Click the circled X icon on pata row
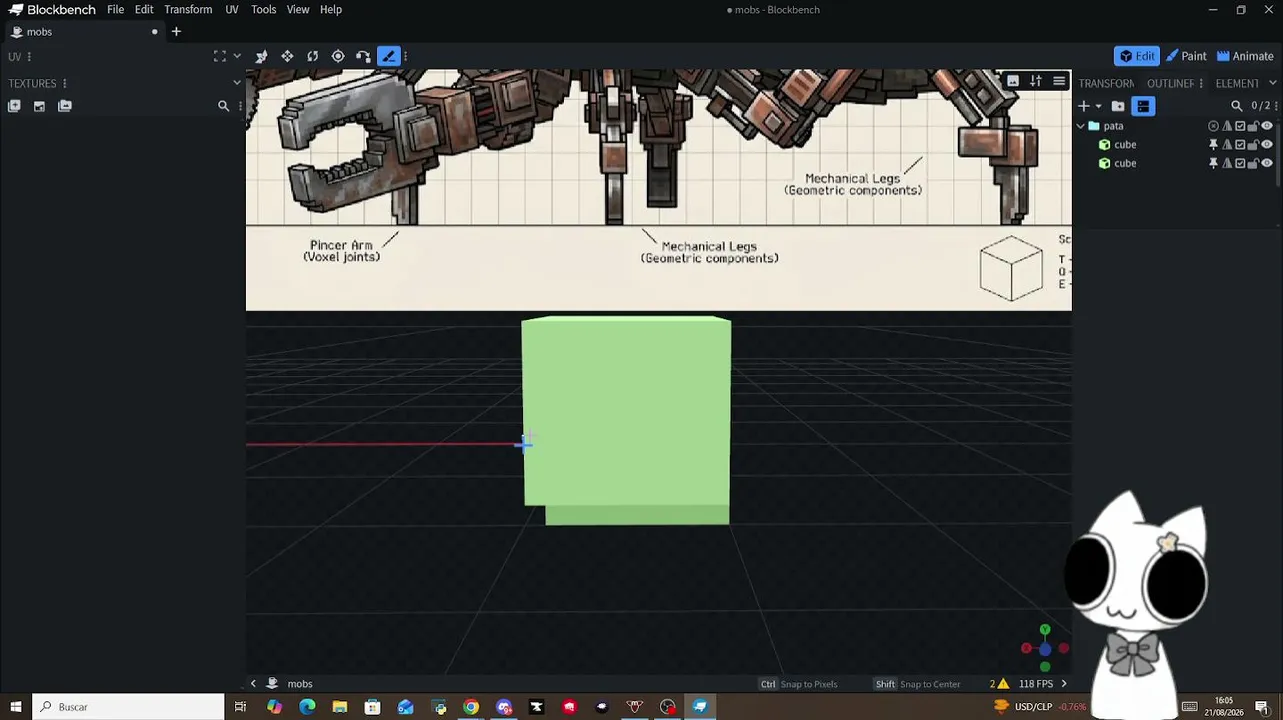The width and height of the screenshot is (1283, 720). pos(1213,126)
